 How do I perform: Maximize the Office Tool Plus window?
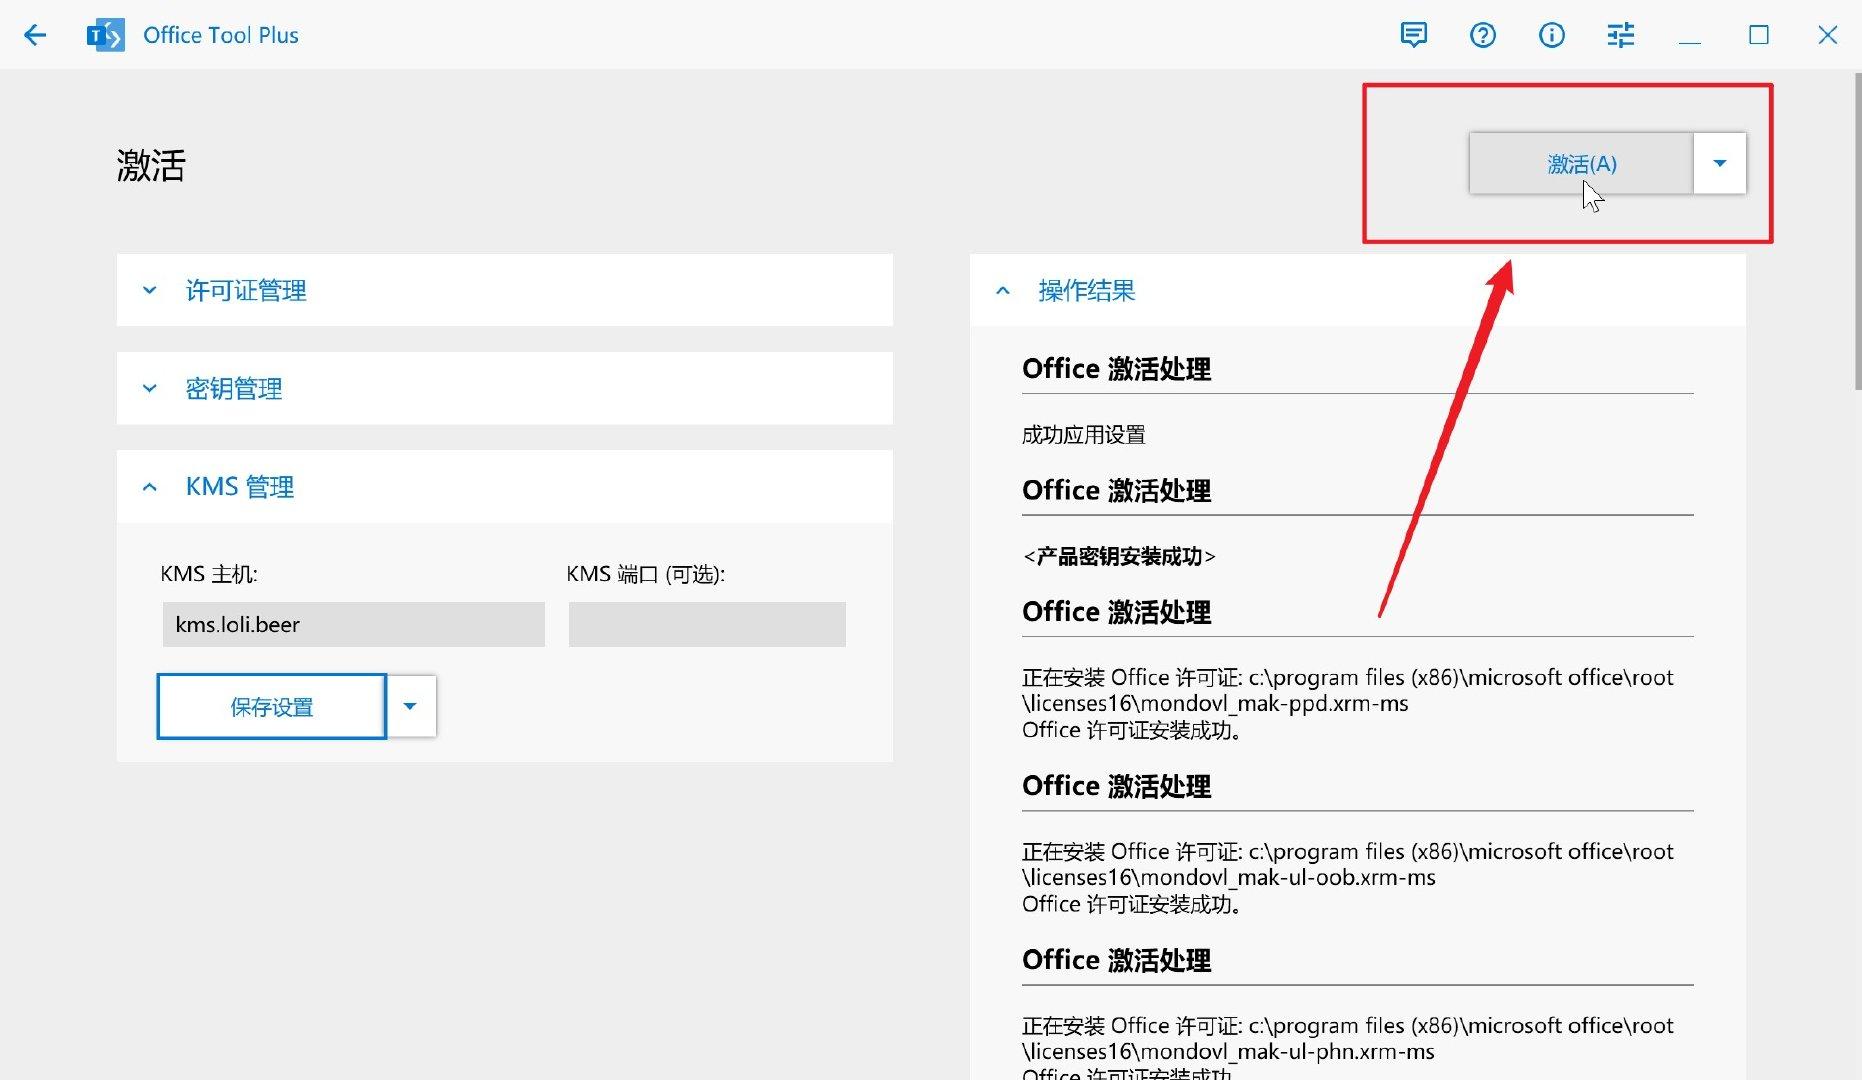tap(1758, 35)
